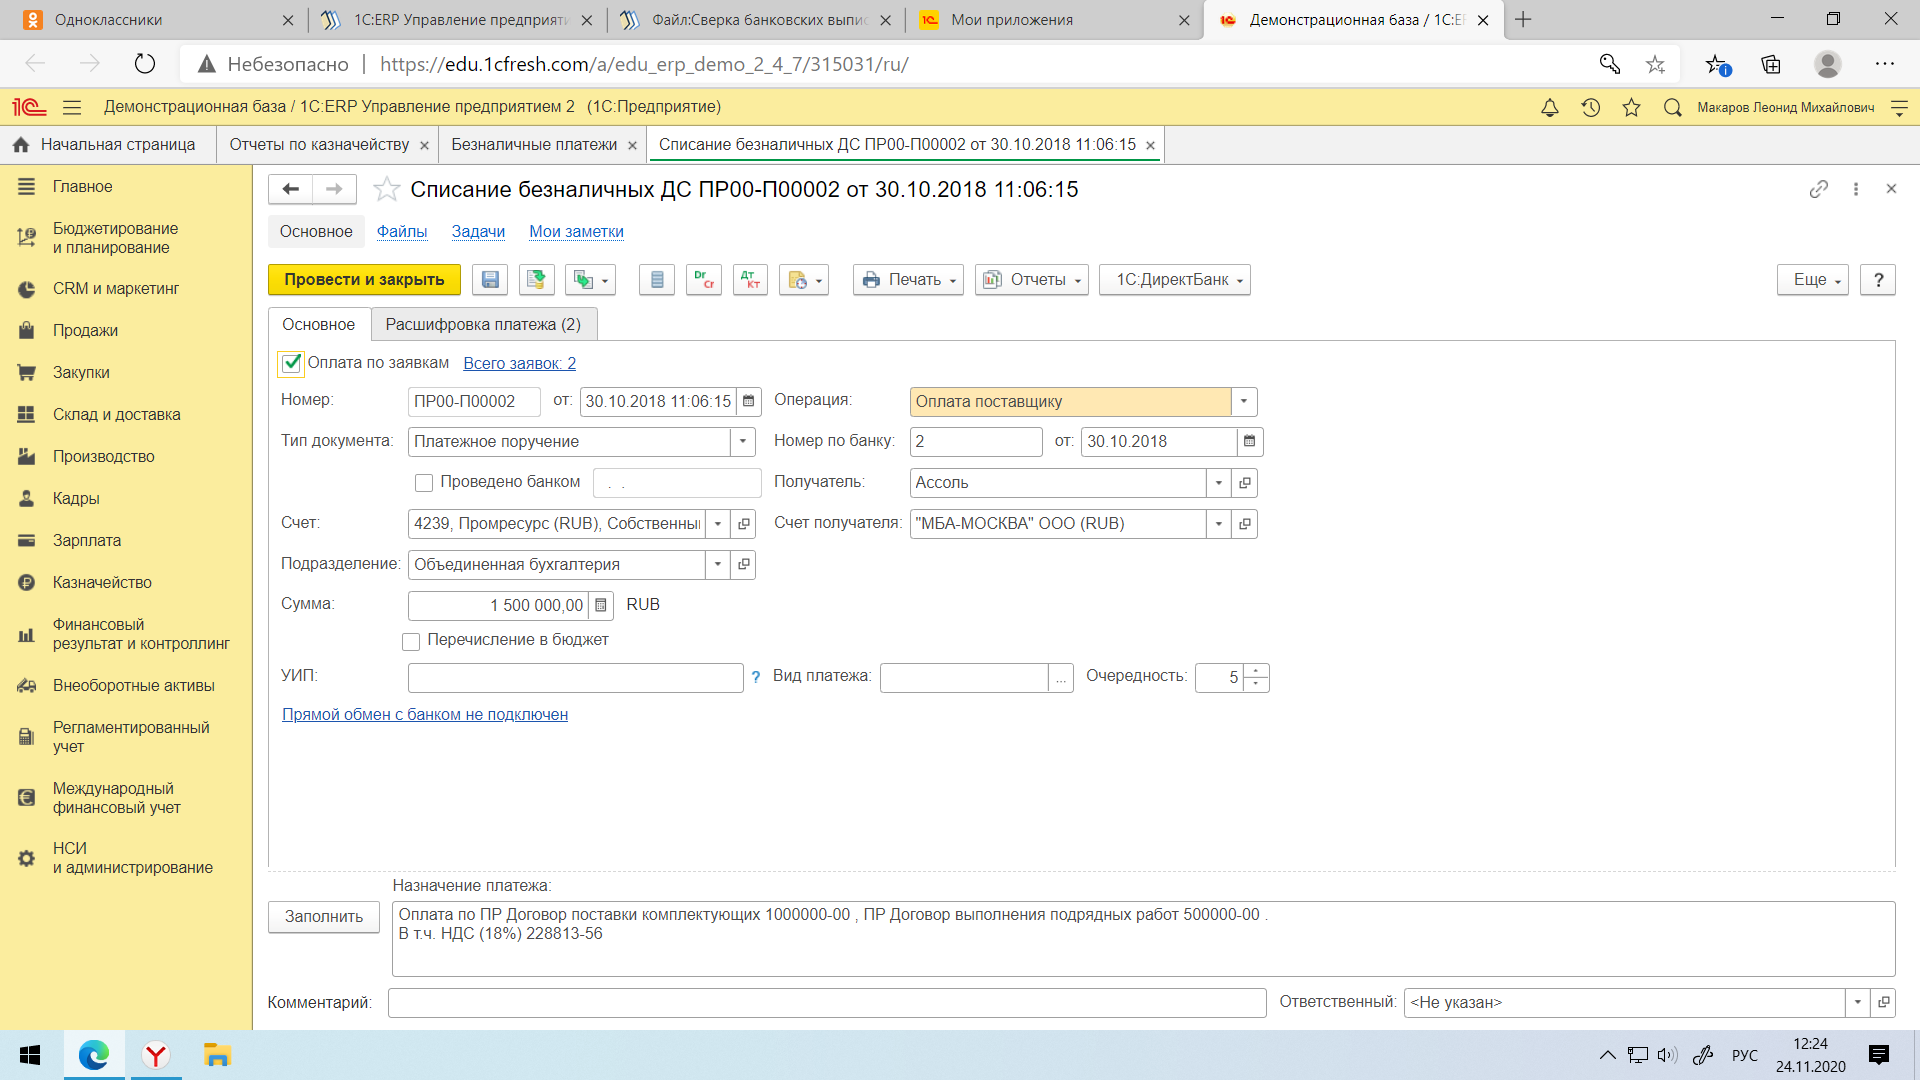
Task: Navigate back with the left arrow button
Action: coord(291,189)
